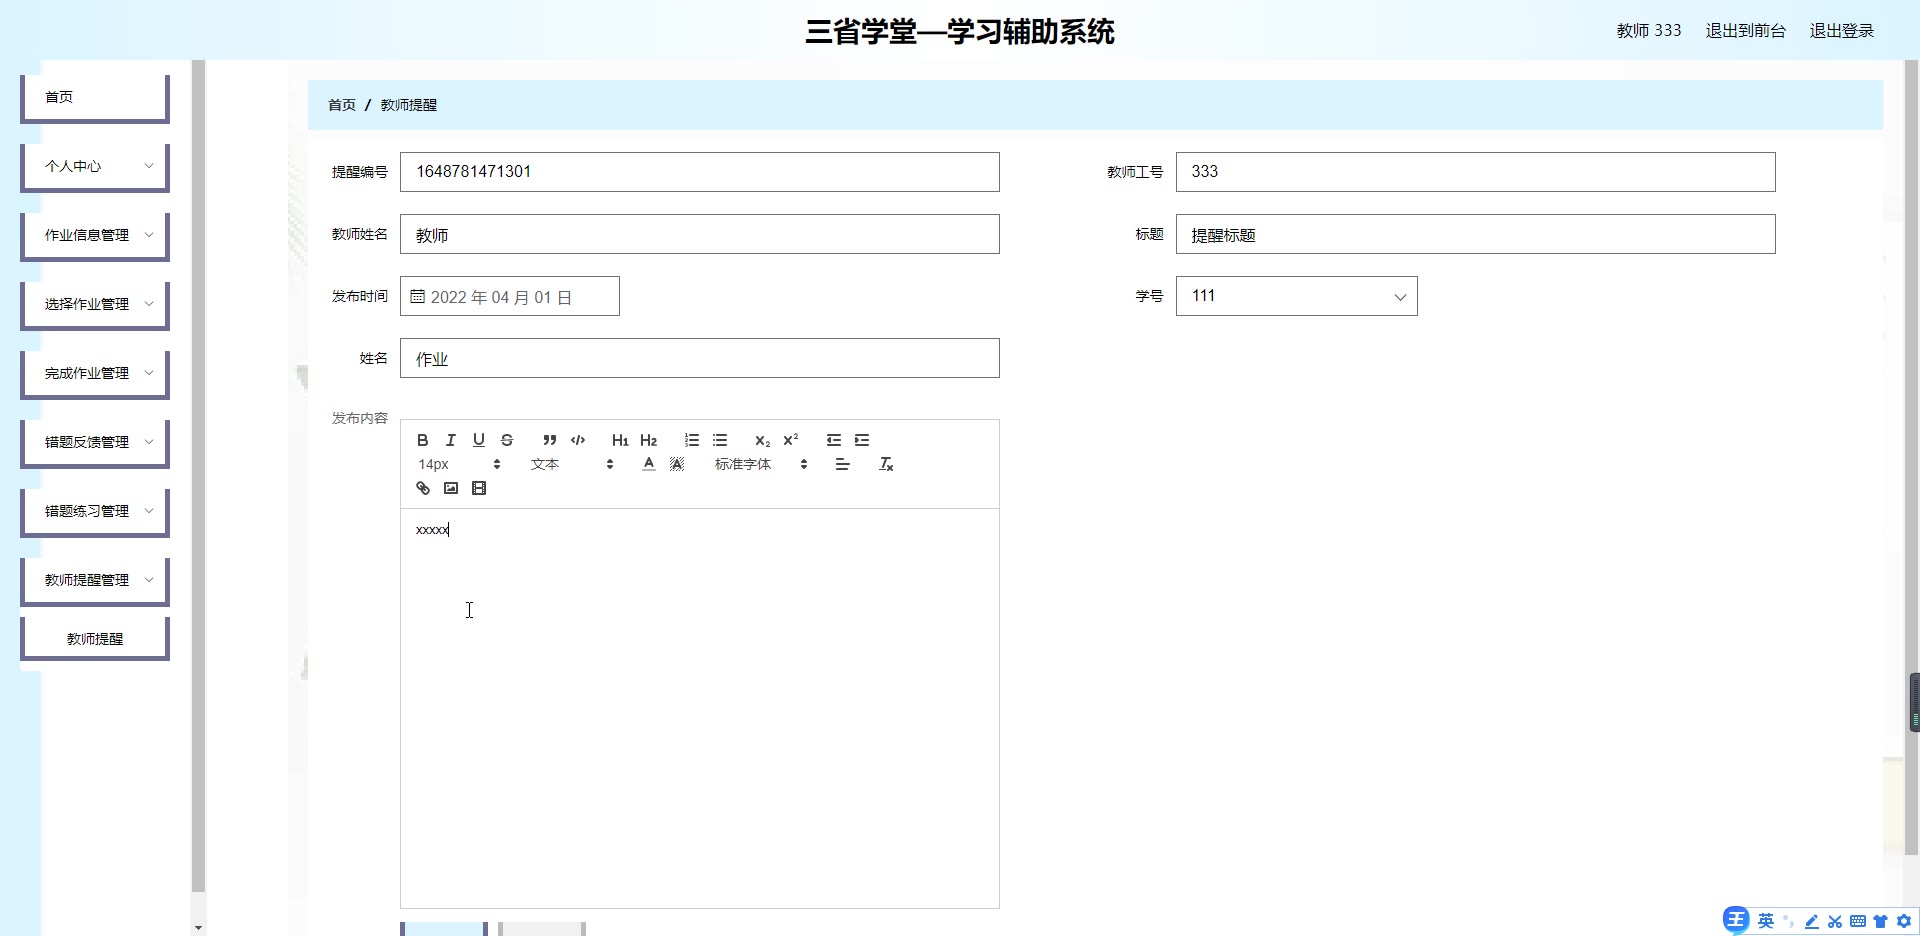Image resolution: width=1920 pixels, height=936 pixels.
Task: Insert a hyperlink in the editor
Action: click(423, 488)
